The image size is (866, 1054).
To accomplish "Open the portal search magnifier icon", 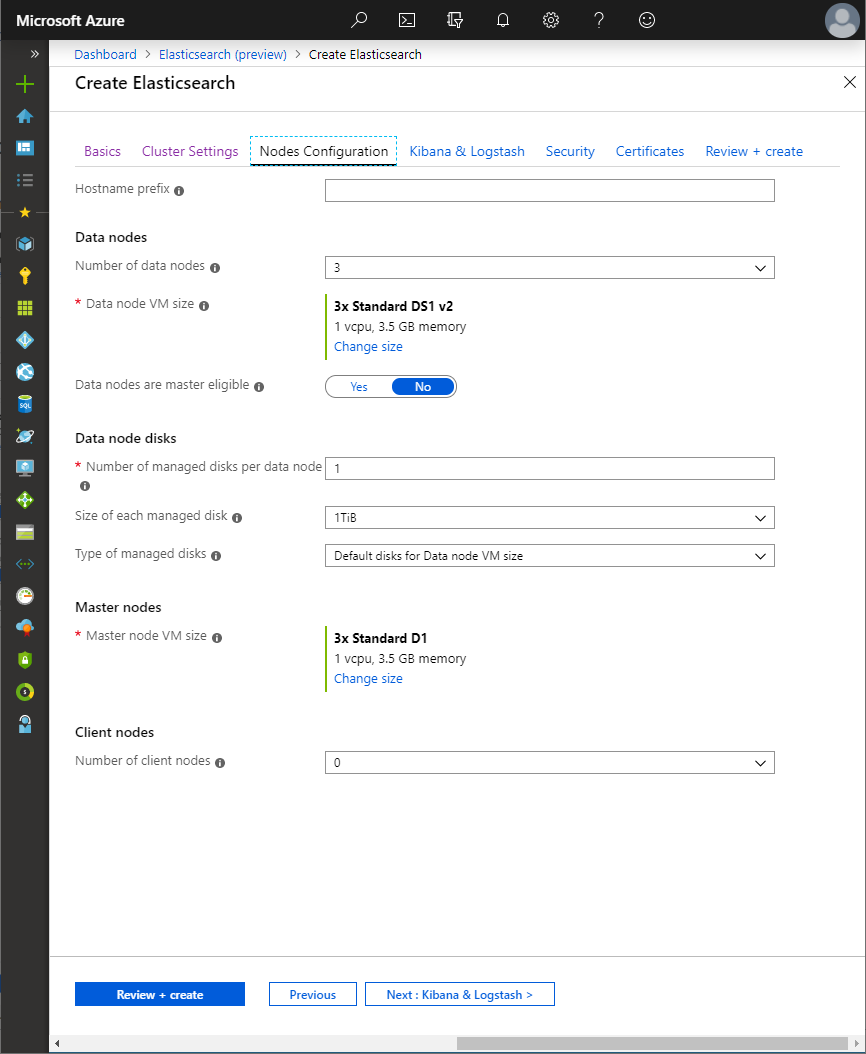I will pos(358,20).
